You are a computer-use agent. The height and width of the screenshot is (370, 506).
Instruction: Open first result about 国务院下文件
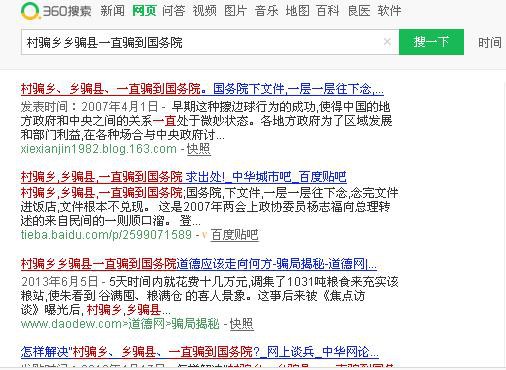click(x=202, y=89)
